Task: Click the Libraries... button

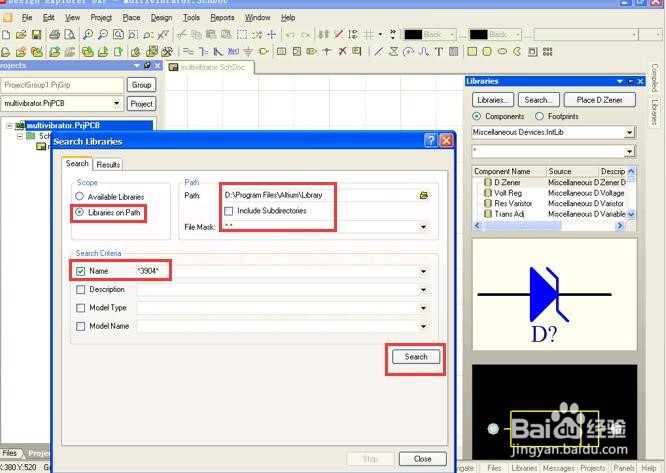Action: tap(493, 100)
